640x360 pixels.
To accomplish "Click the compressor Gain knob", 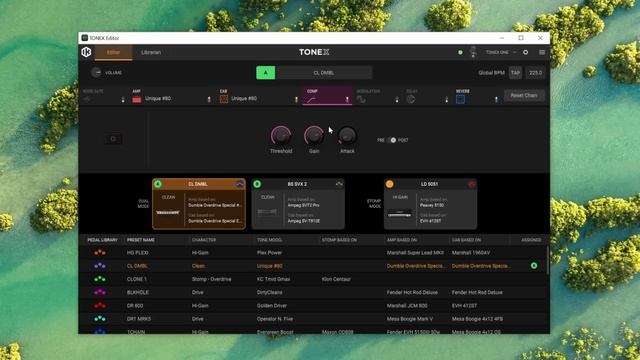I will point(314,136).
